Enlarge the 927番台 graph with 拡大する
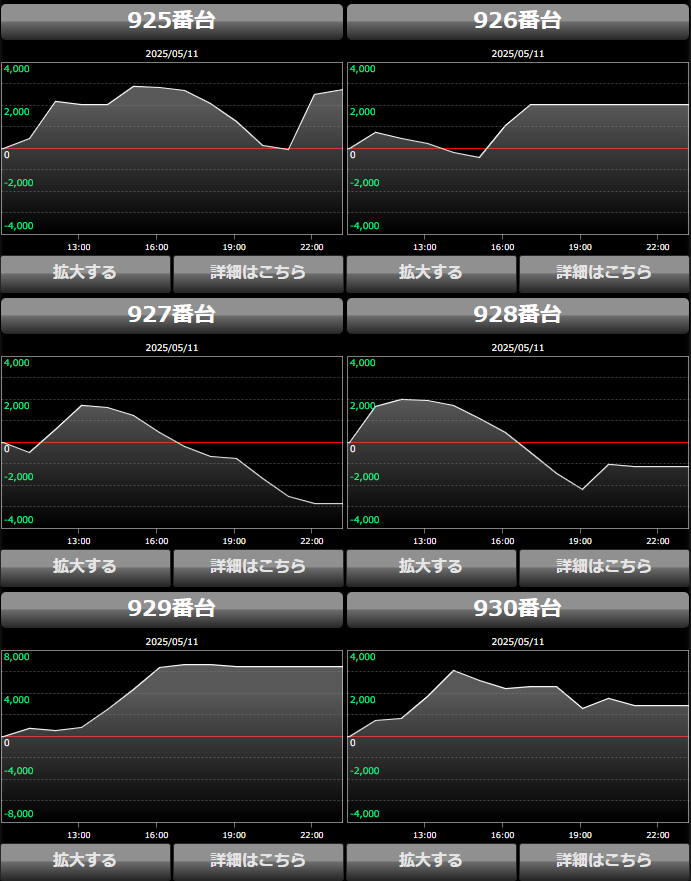Viewport: 691px width, 881px height. coord(85,567)
